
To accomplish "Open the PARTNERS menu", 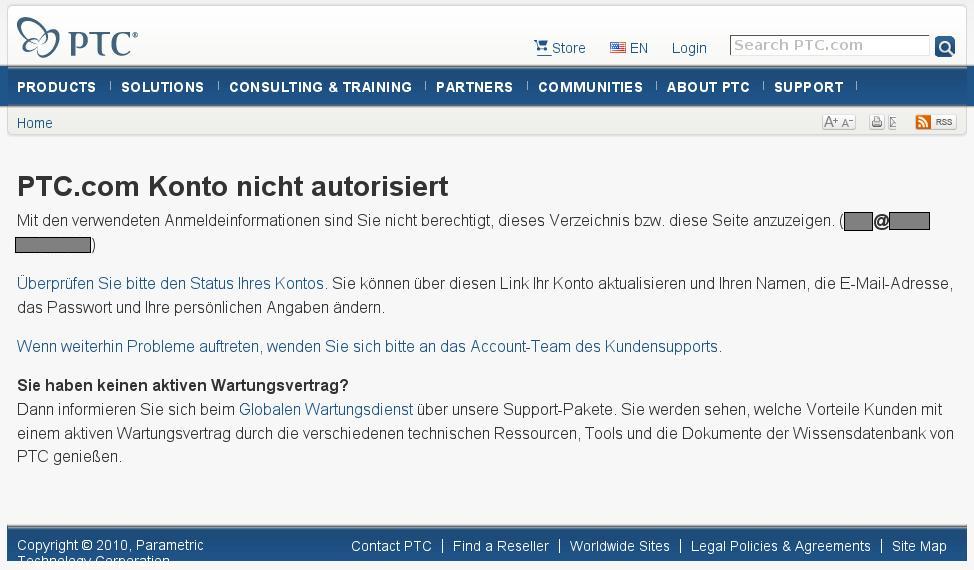I will coord(475,87).
